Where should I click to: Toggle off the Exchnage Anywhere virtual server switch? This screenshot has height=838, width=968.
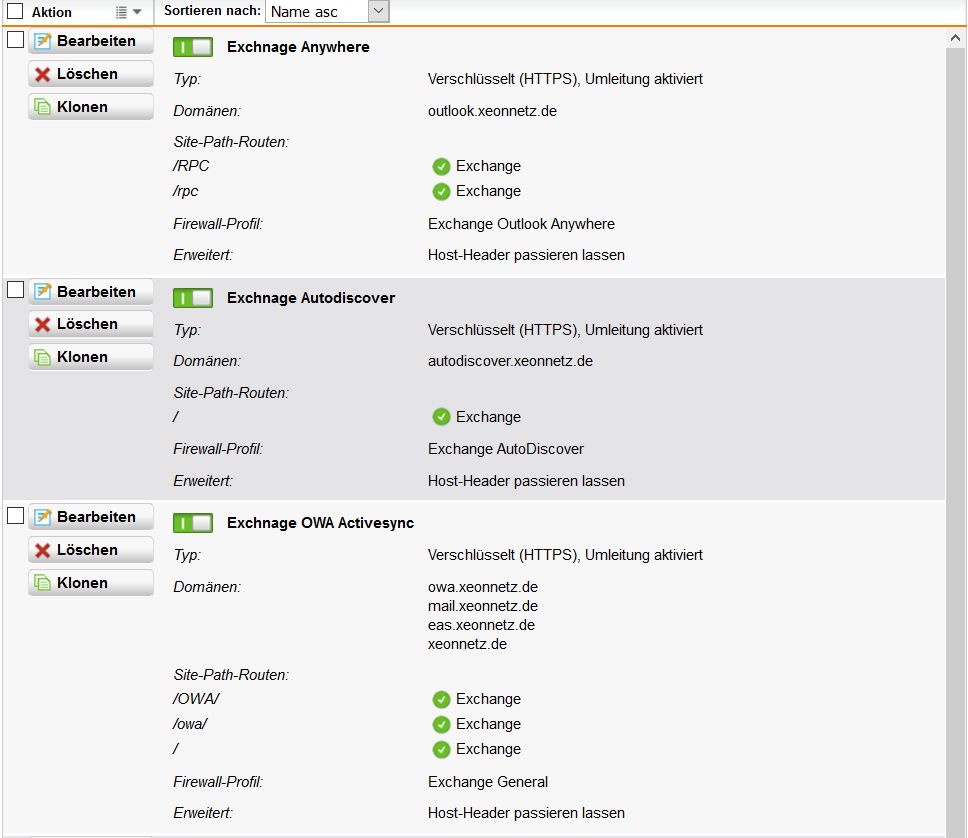tap(193, 47)
